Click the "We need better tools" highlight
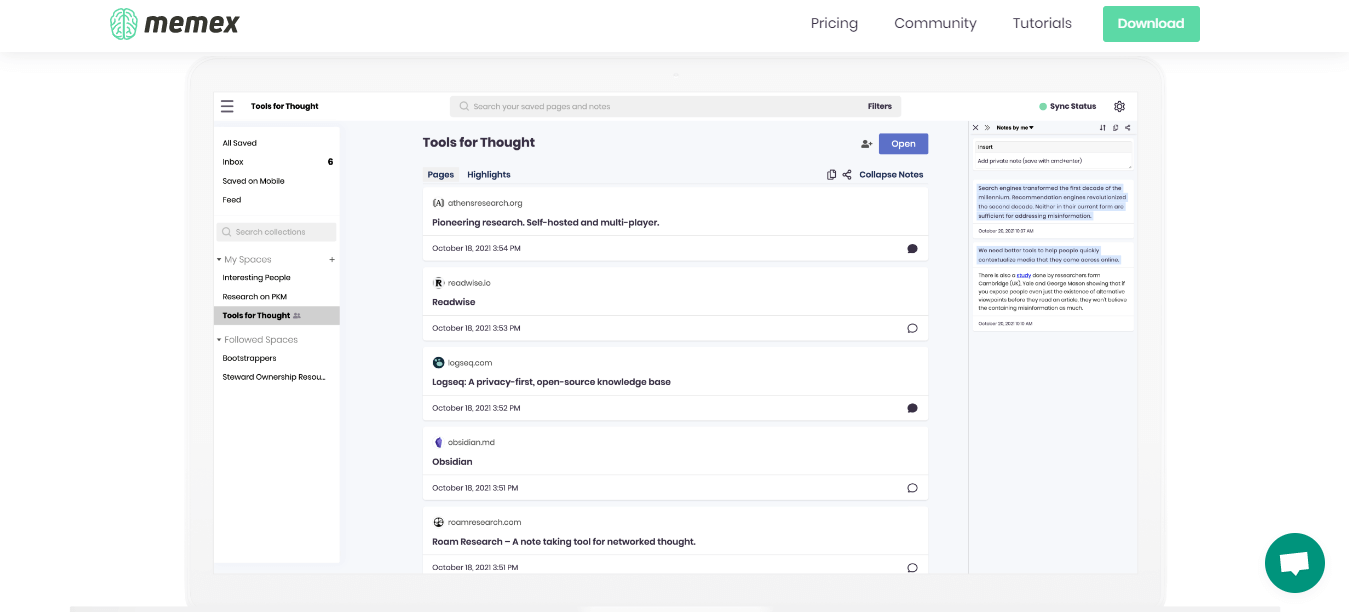 (x=1049, y=254)
